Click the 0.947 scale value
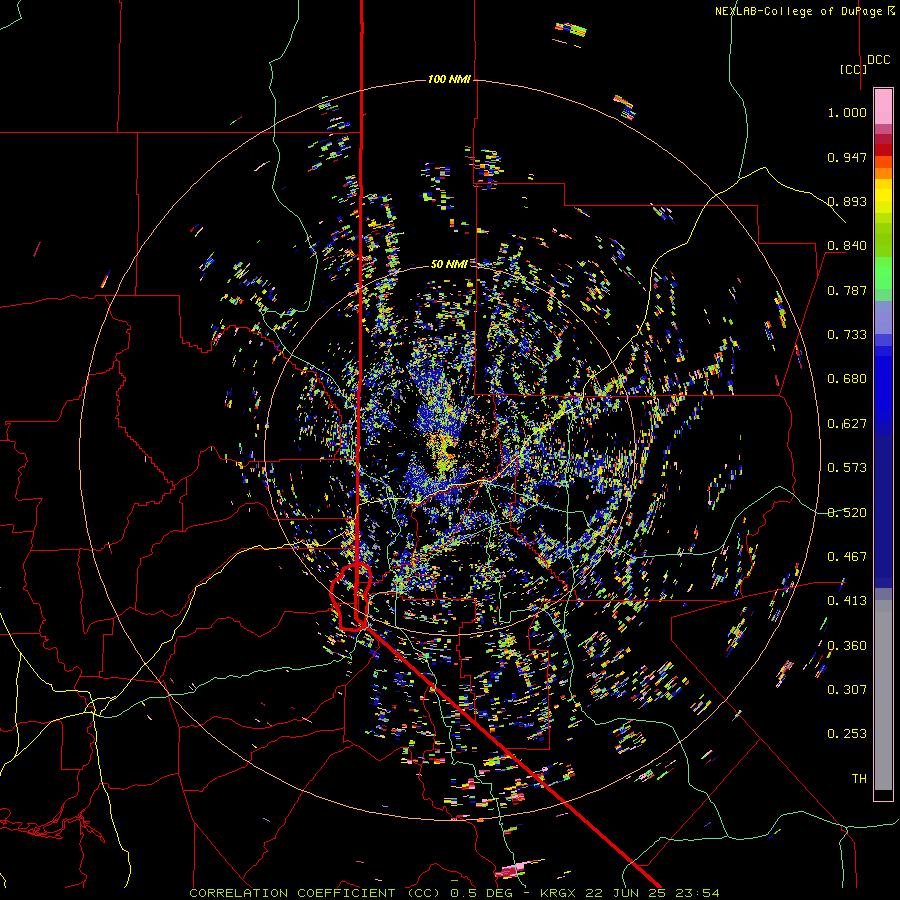Screen dimensions: 900x900 (847, 157)
